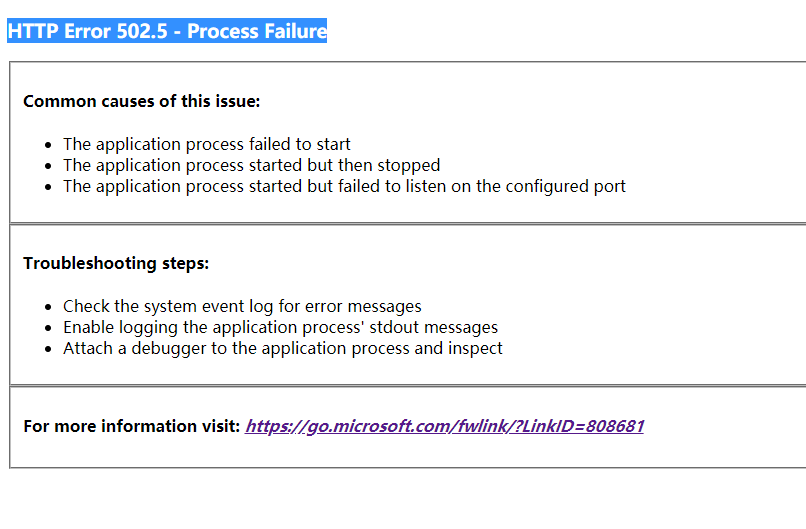Click the bullet before 'Check the system event log'
This screenshot has width=806, height=529.
[49, 307]
